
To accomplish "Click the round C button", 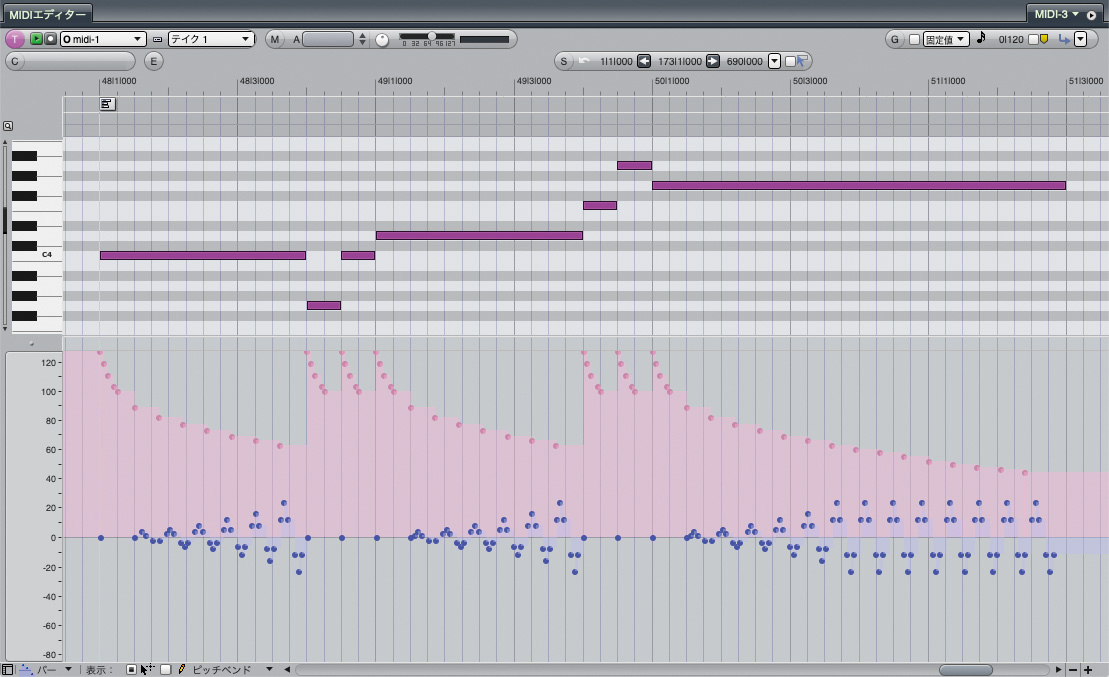I will click(x=14, y=61).
